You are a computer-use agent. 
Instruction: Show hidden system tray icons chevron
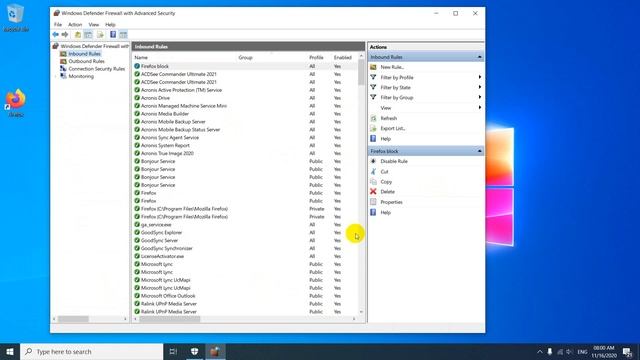(x=540, y=351)
